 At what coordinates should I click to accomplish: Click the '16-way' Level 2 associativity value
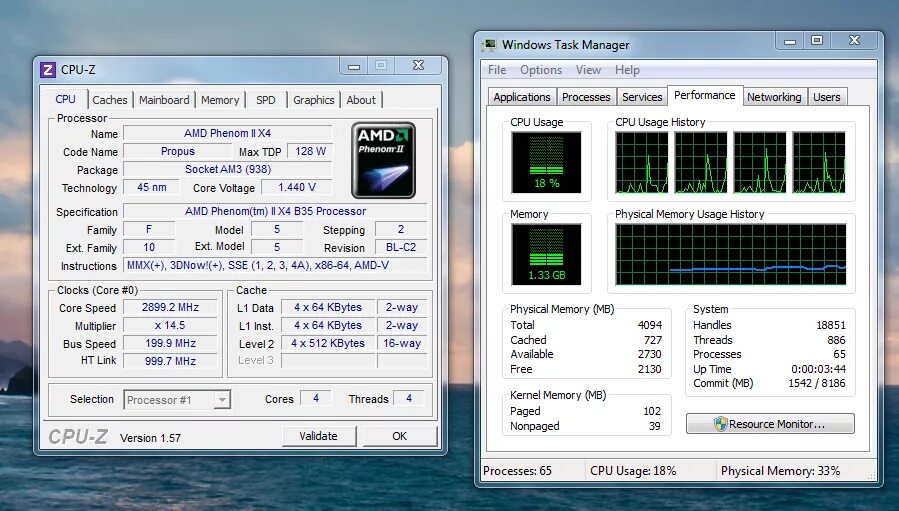click(402, 343)
